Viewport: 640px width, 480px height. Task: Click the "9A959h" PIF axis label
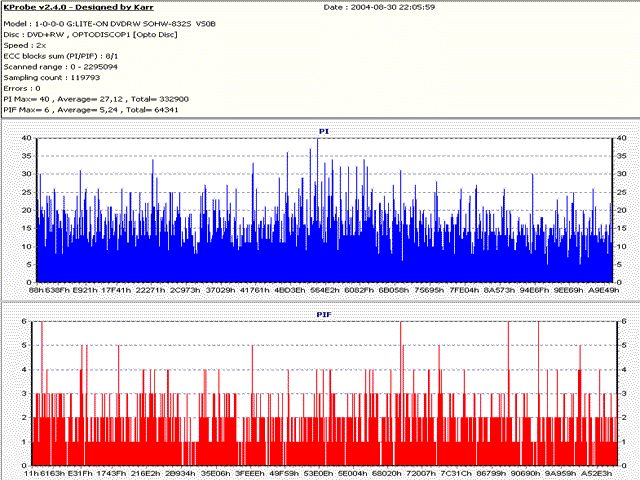coord(560,473)
